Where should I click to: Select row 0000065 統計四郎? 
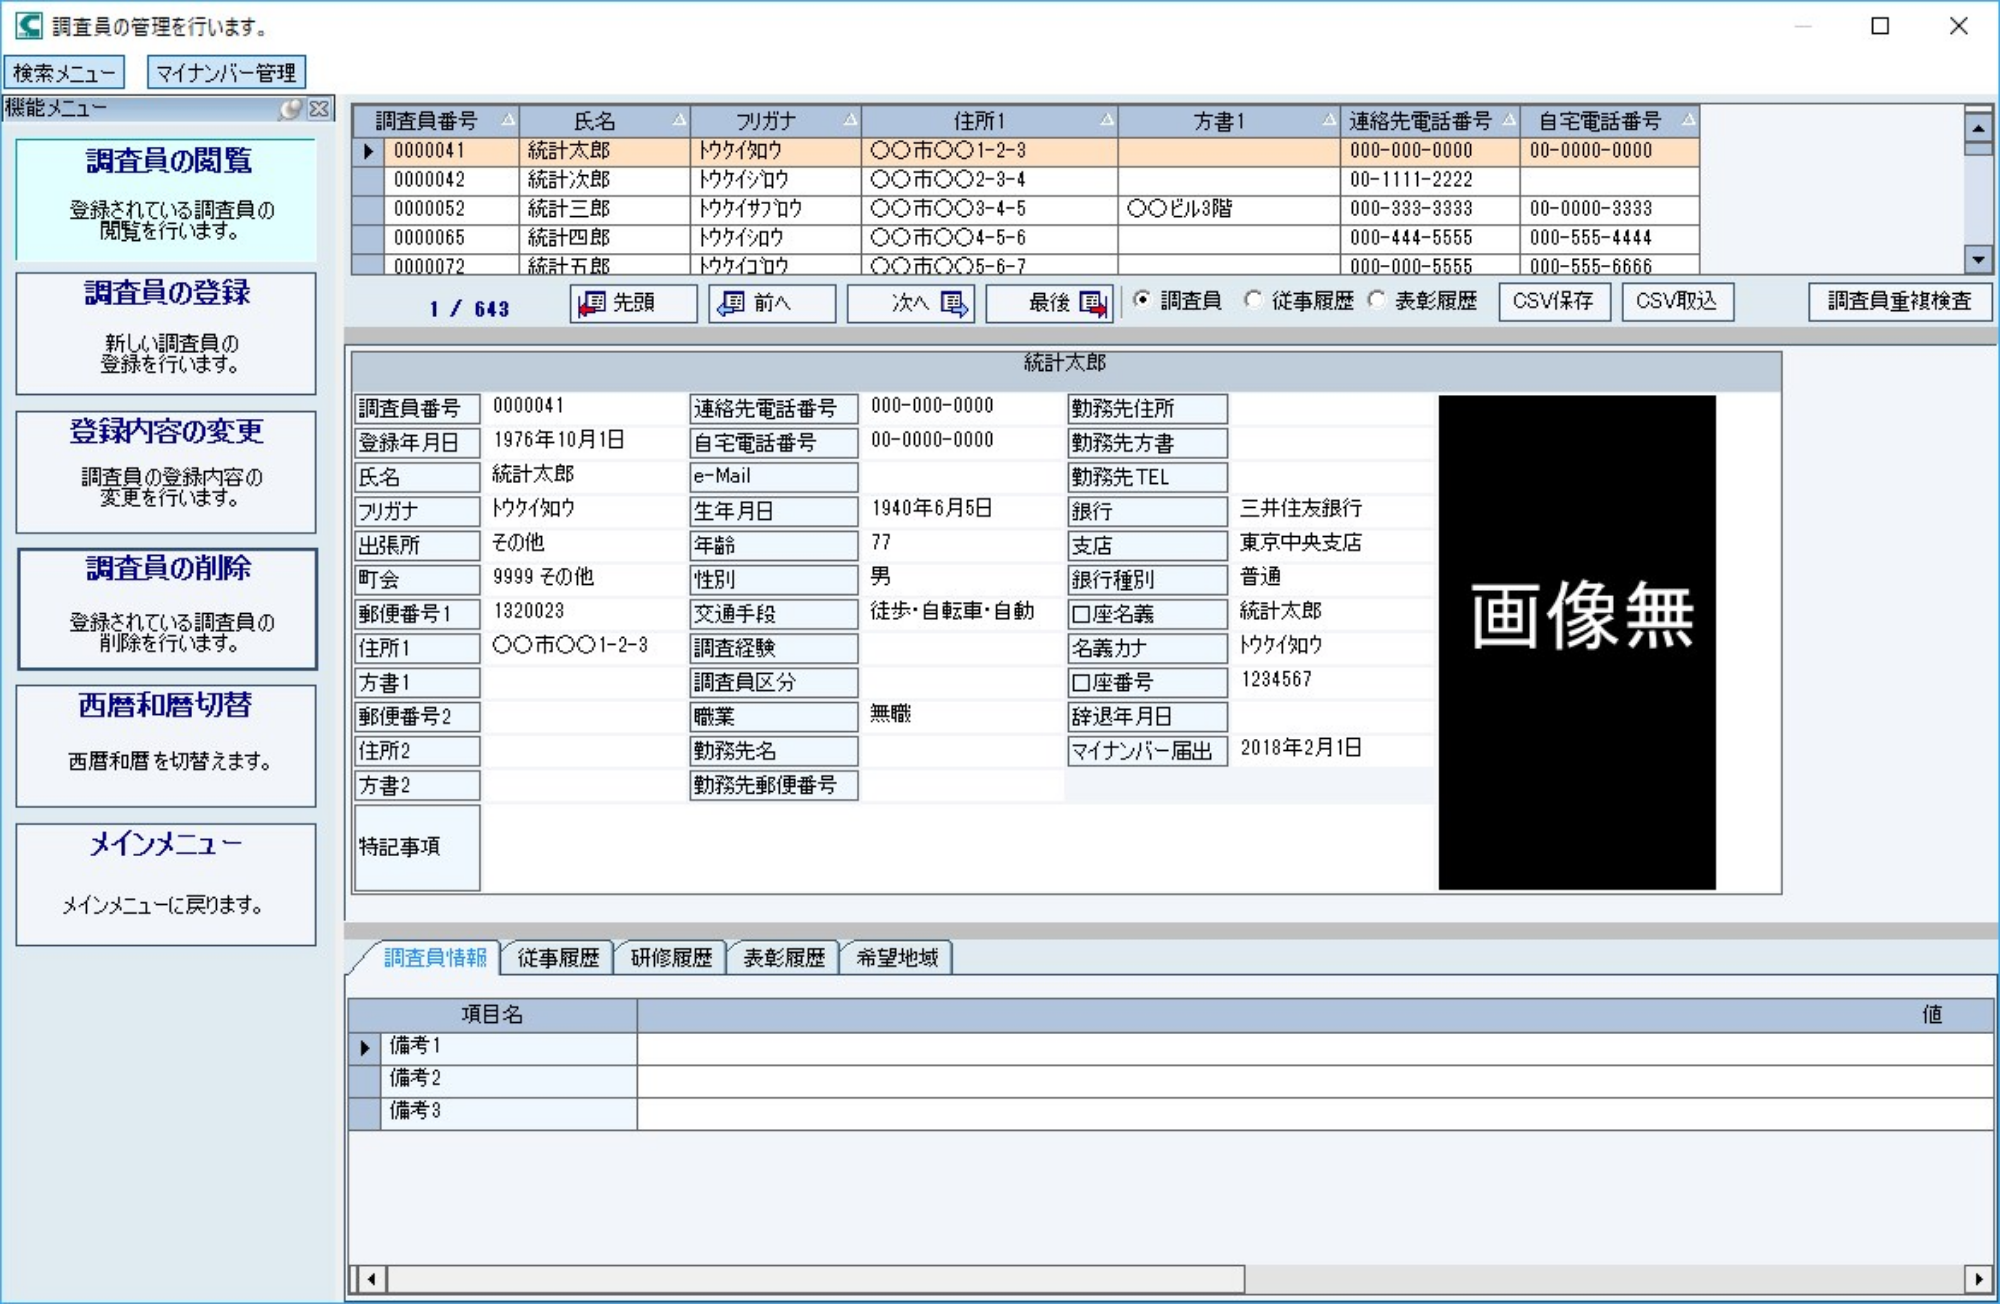[1025, 238]
